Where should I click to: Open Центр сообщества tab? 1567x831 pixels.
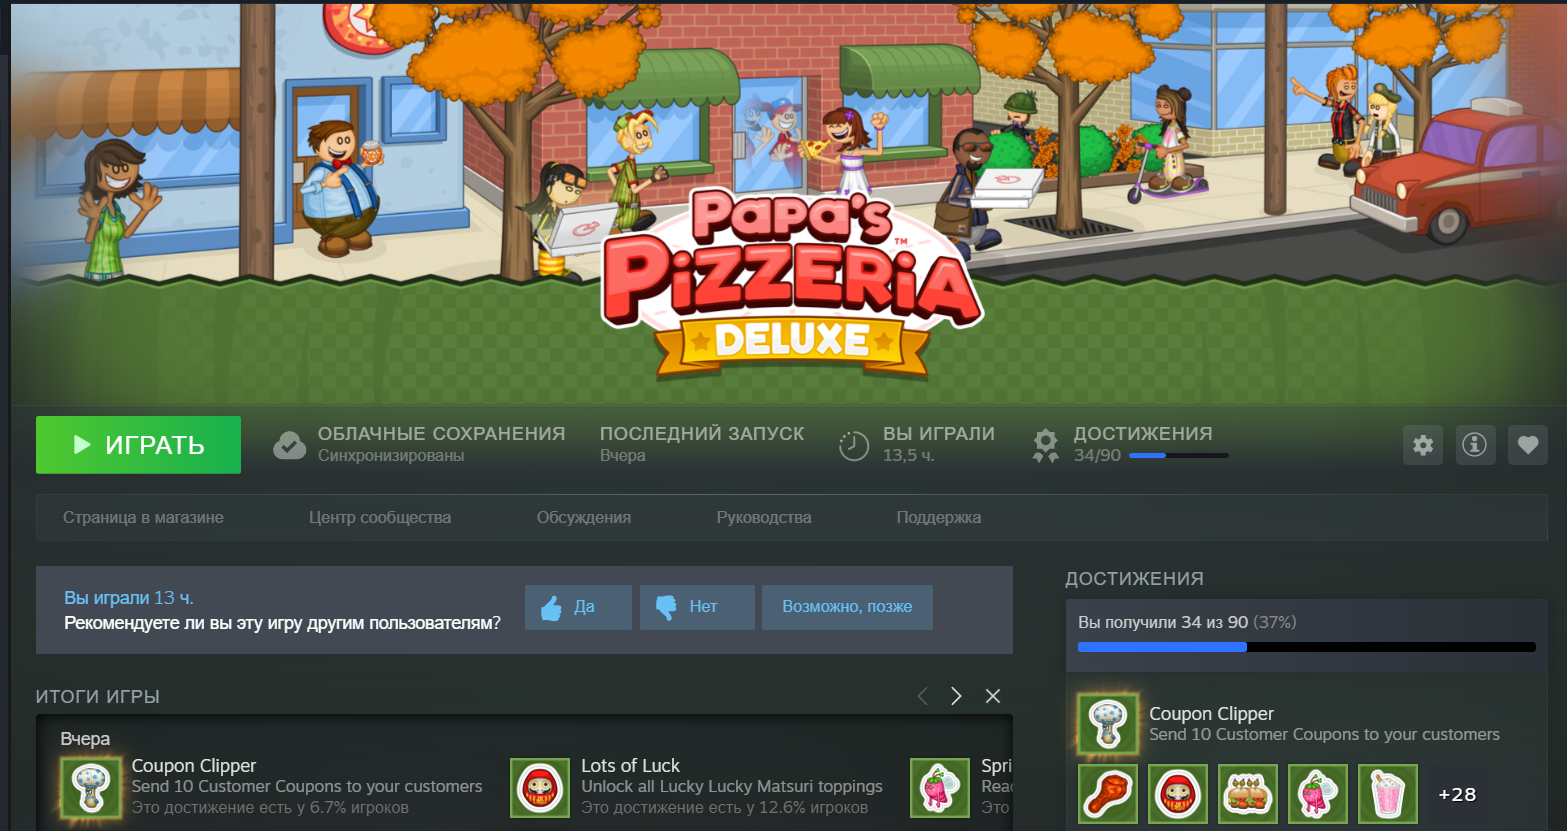(x=380, y=517)
